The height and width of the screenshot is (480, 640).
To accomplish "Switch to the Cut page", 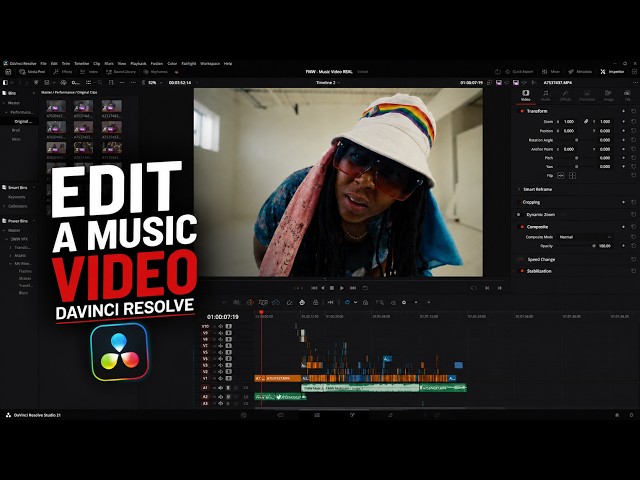I will pos(280,415).
